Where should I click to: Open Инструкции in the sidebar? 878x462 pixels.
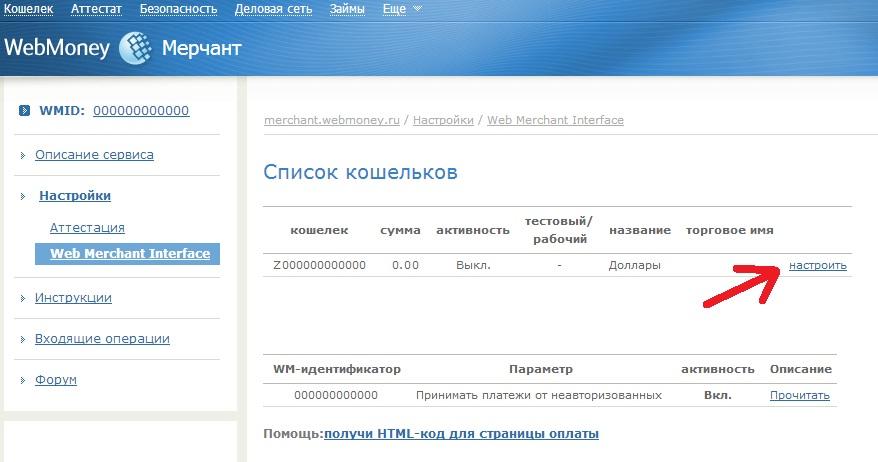[x=73, y=297]
